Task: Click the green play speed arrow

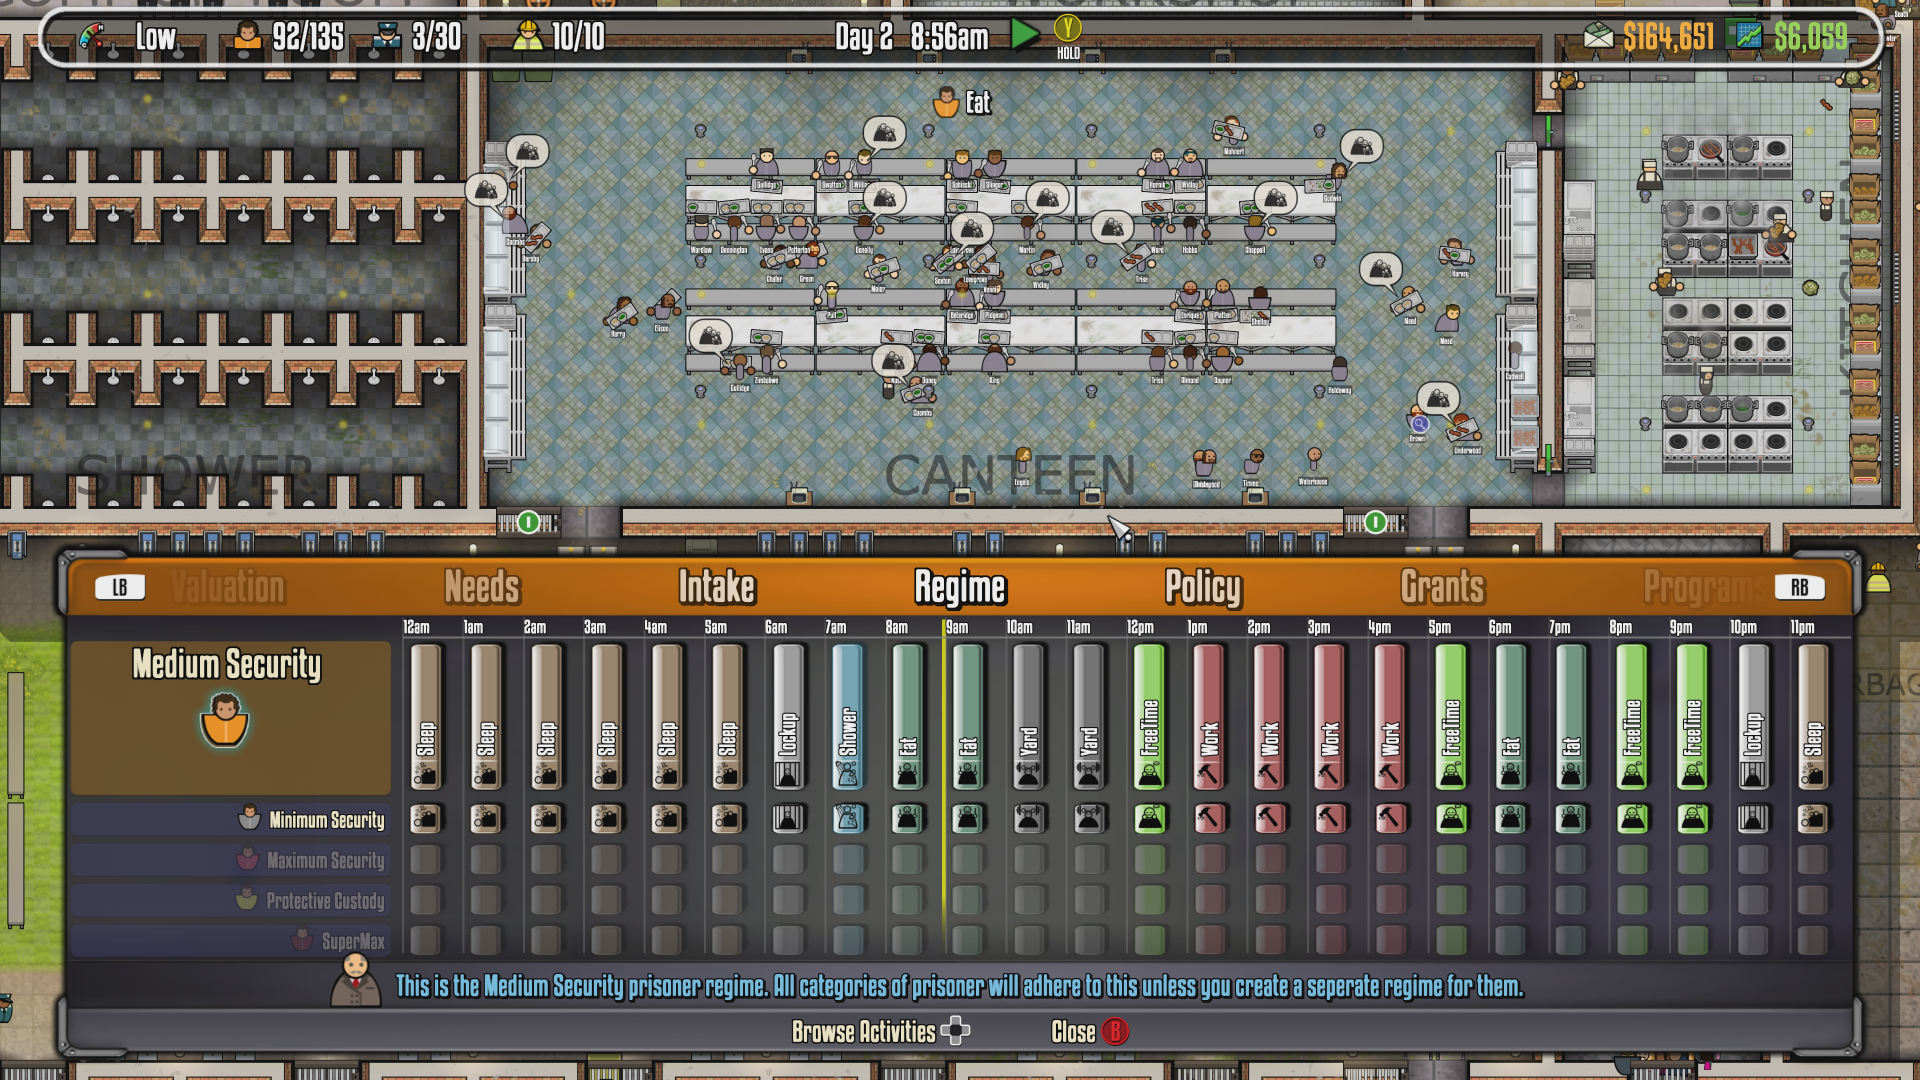Action: (1024, 36)
